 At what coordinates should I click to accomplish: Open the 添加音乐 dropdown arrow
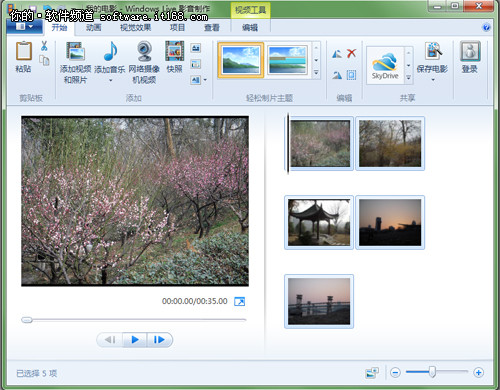[111, 80]
